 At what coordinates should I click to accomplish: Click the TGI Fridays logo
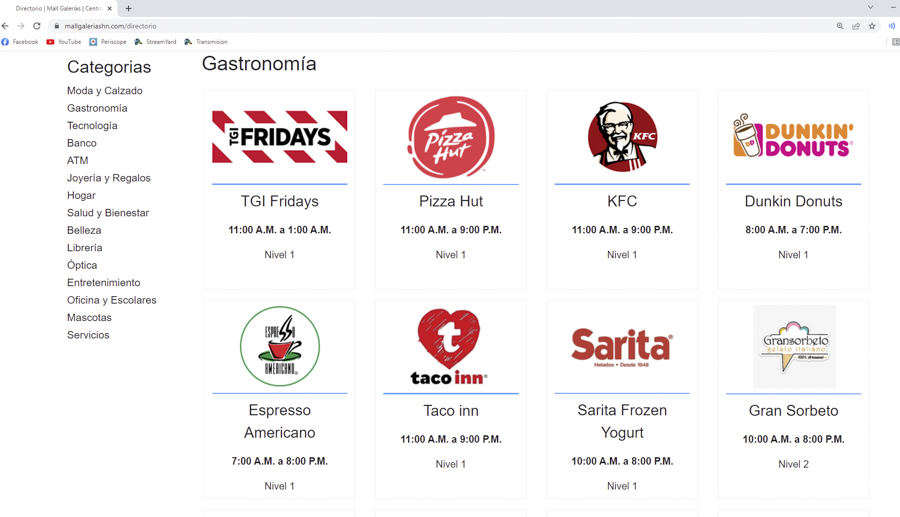280,137
